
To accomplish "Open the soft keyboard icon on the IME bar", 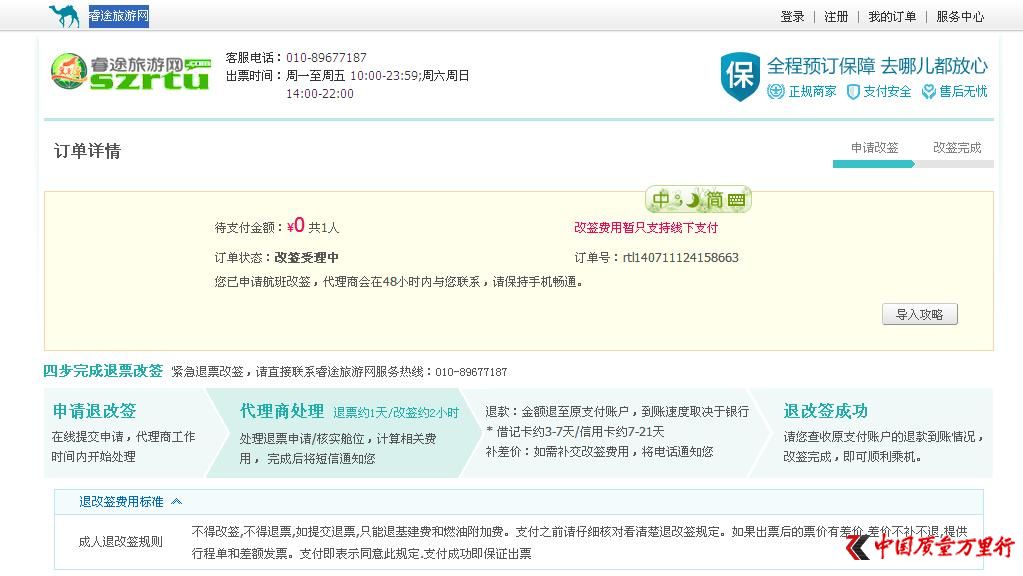I will 736,200.
